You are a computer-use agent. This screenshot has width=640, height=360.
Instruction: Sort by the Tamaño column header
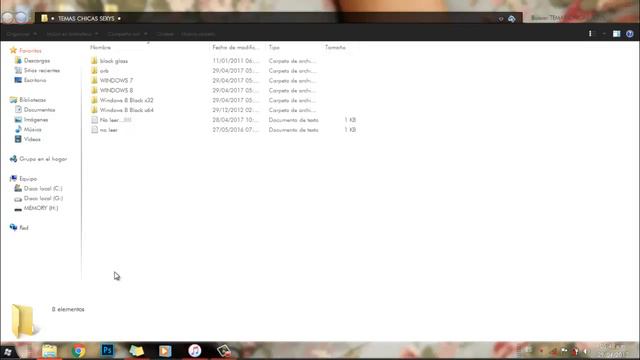click(335, 47)
